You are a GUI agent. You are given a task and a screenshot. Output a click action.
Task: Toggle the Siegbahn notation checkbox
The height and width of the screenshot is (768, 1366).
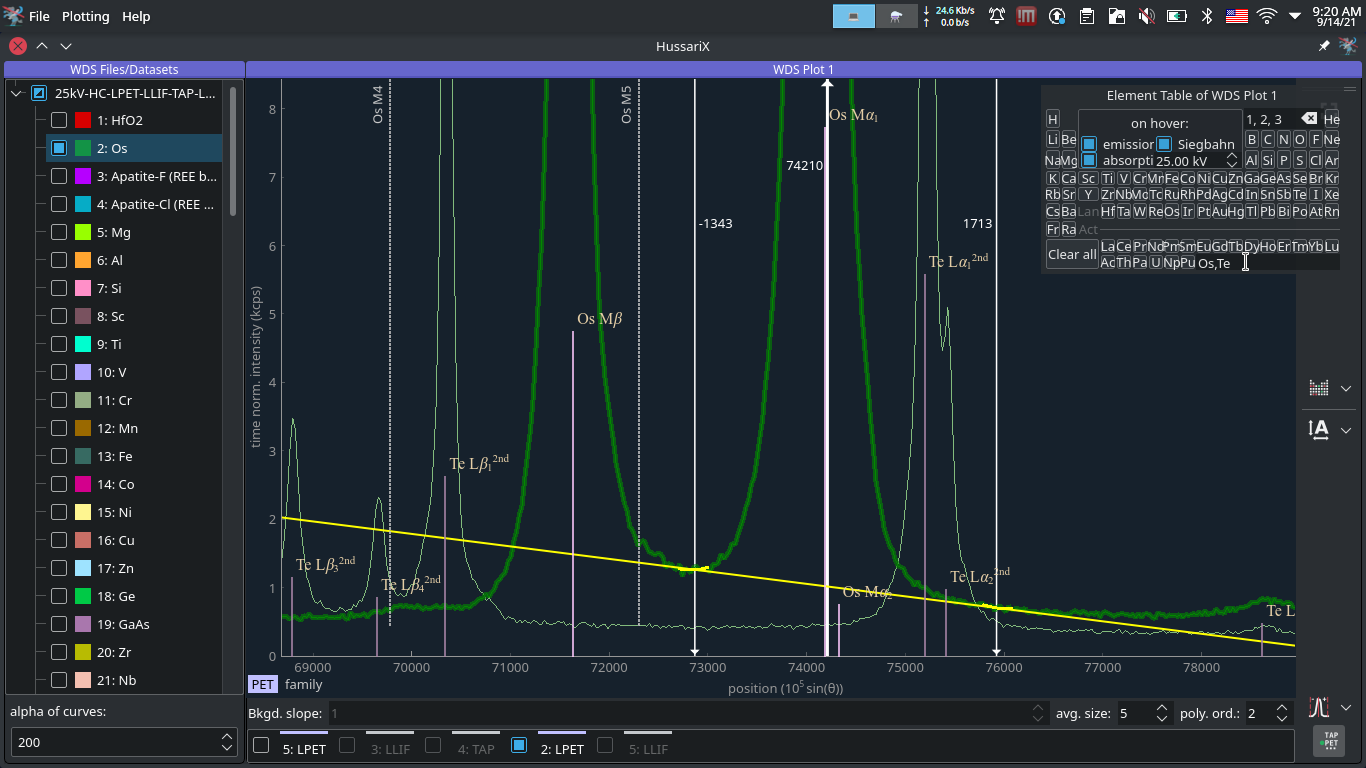pyautogui.click(x=1163, y=144)
